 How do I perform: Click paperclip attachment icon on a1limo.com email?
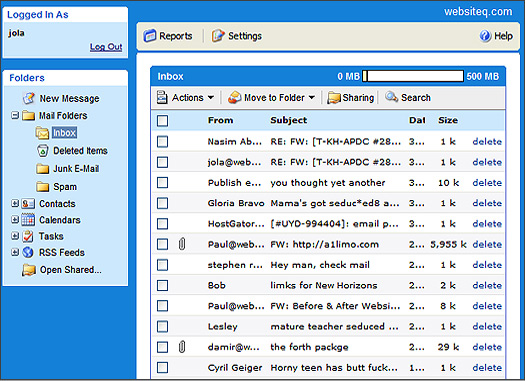(x=182, y=244)
